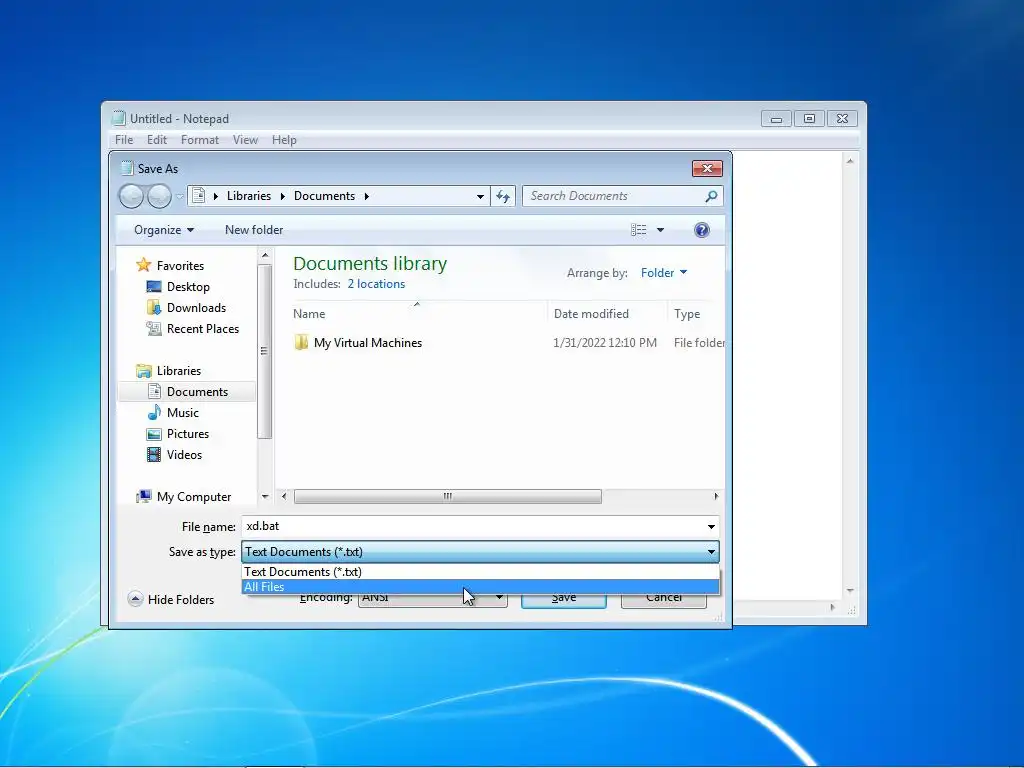Click Notepad window's scroll up arrow
This screenshot has height=768, width=1024.
pyautogui.click(x=850, y=161)
